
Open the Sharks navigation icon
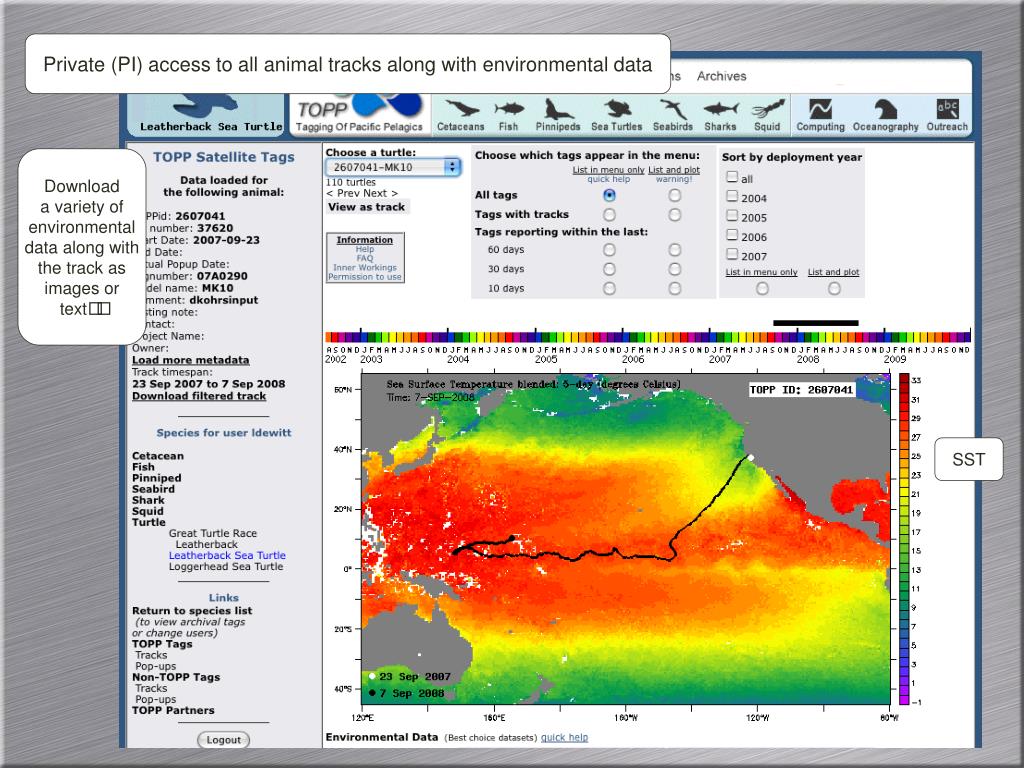click(720, 115)
